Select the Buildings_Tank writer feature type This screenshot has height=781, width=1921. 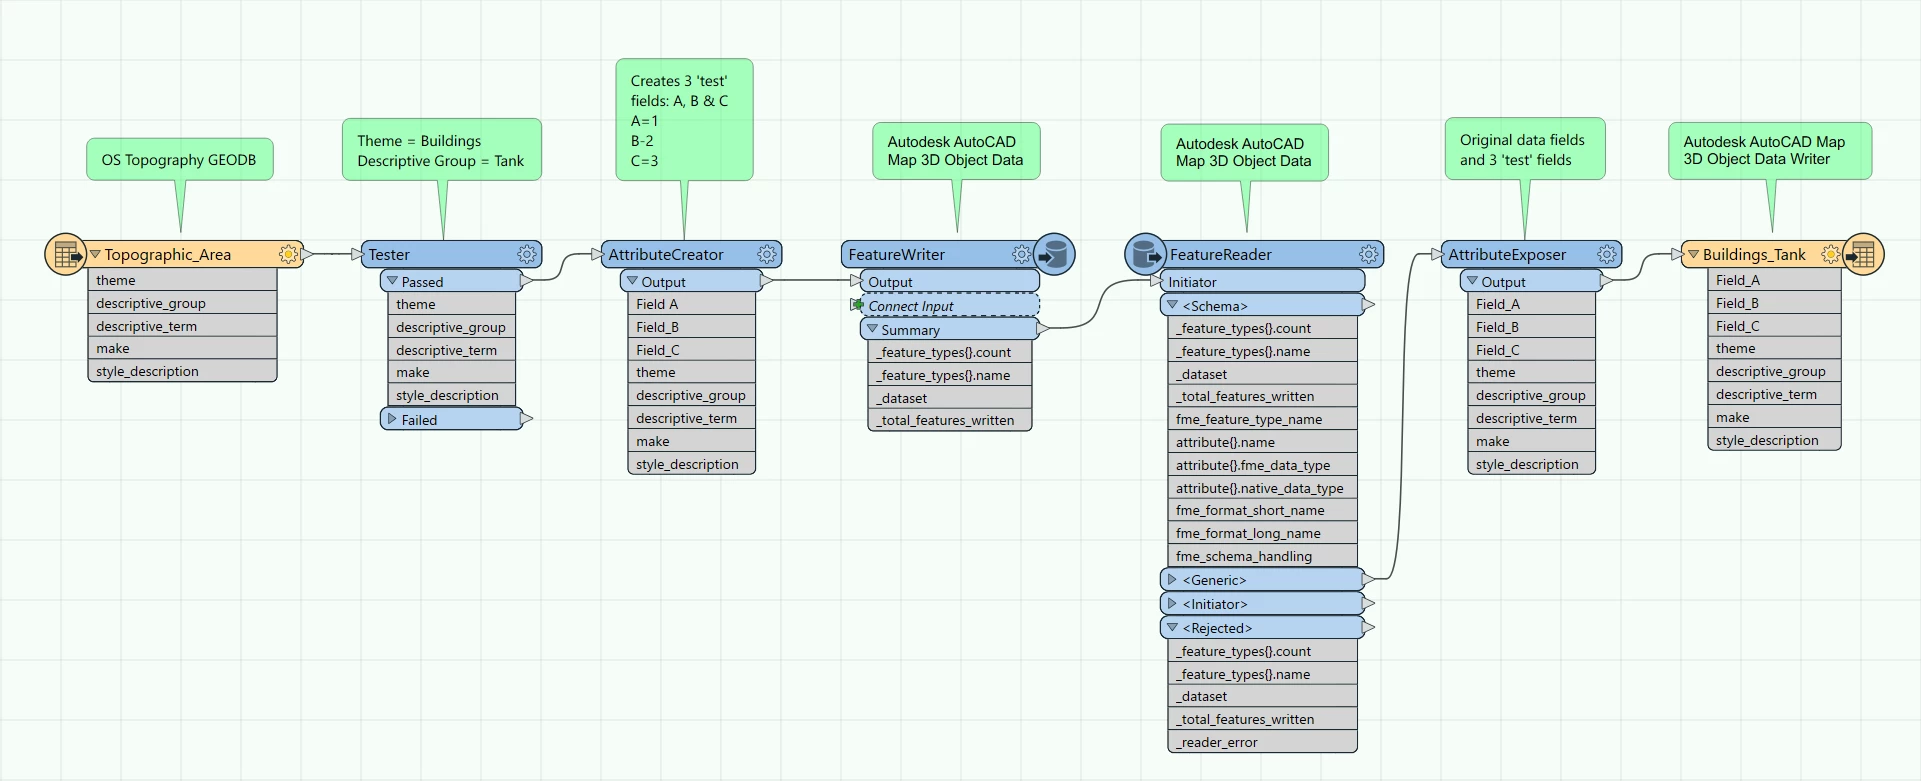coord(1754,255)
